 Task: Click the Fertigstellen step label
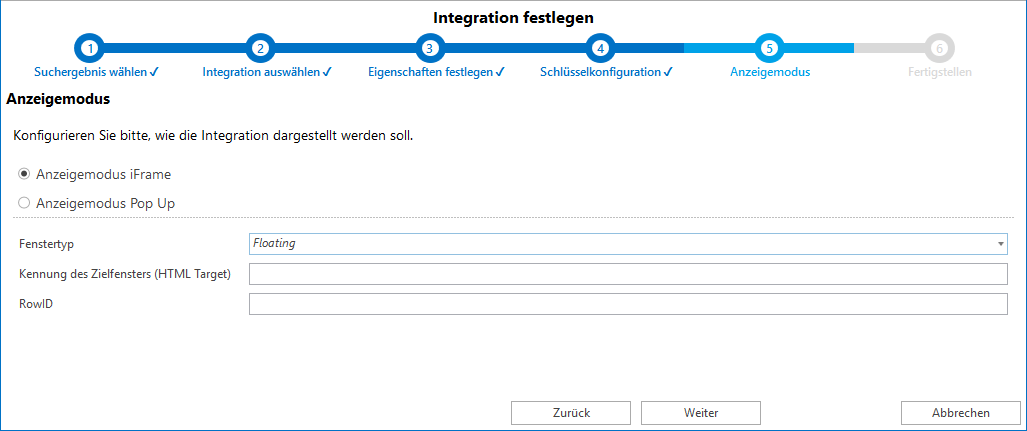939,73
